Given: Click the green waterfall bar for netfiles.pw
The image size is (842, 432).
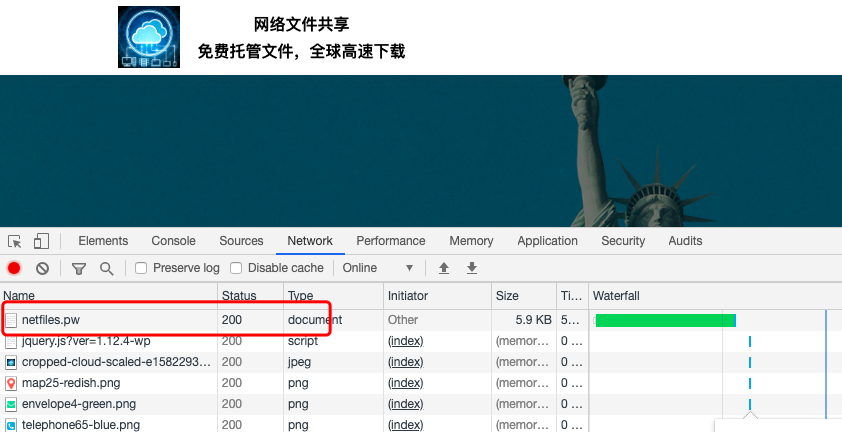Looking at the screenshot, I should tap(665, 320).
